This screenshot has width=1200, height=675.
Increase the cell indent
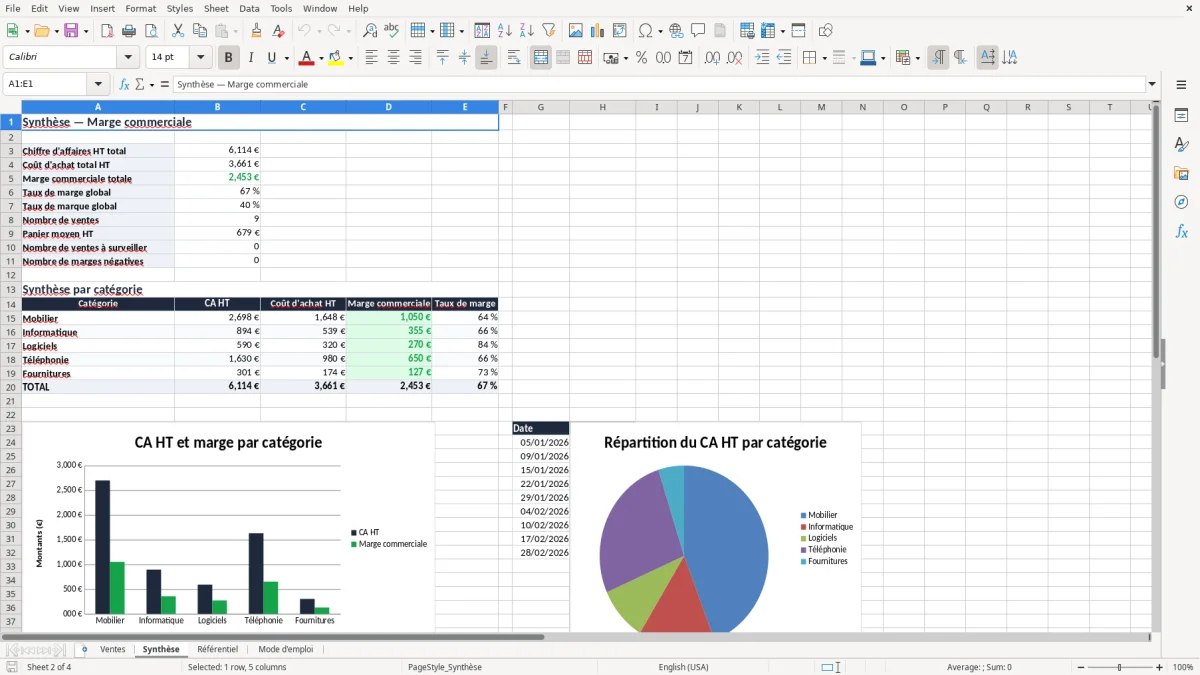762,58
